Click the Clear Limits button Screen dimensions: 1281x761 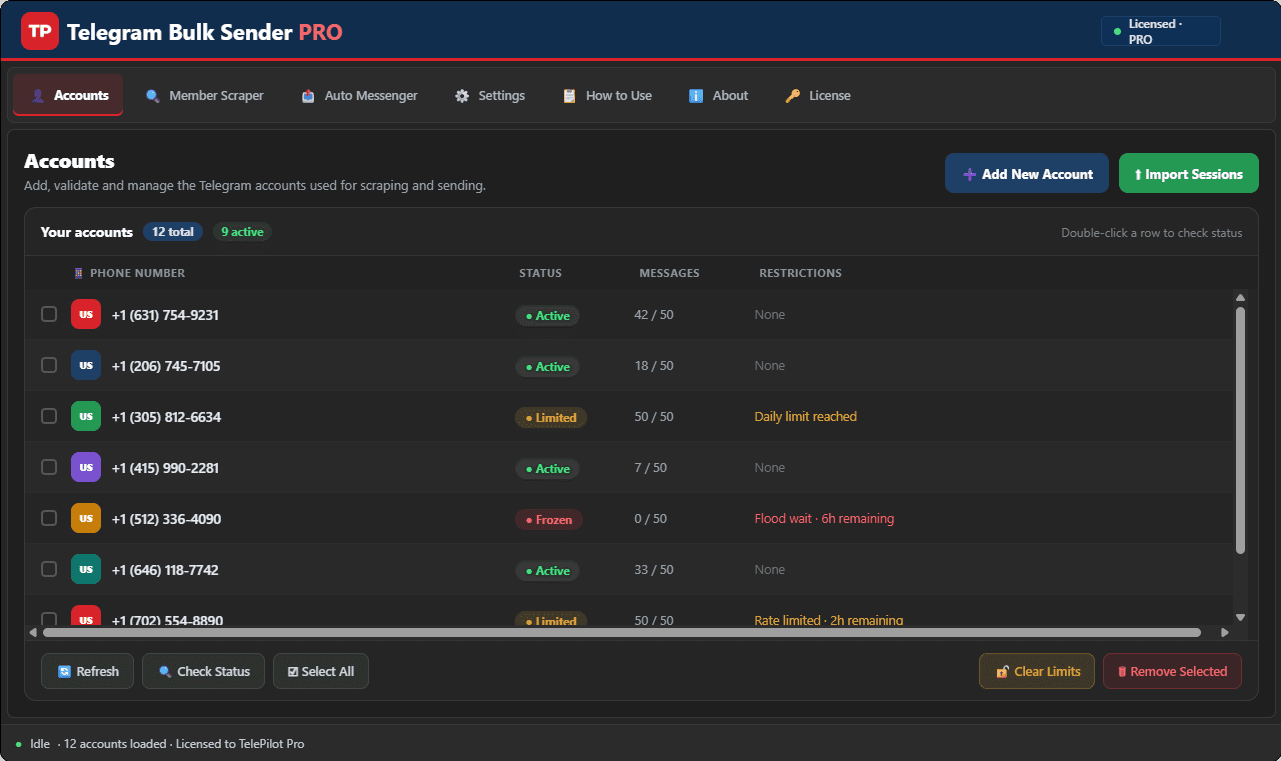click(1037, 671)
